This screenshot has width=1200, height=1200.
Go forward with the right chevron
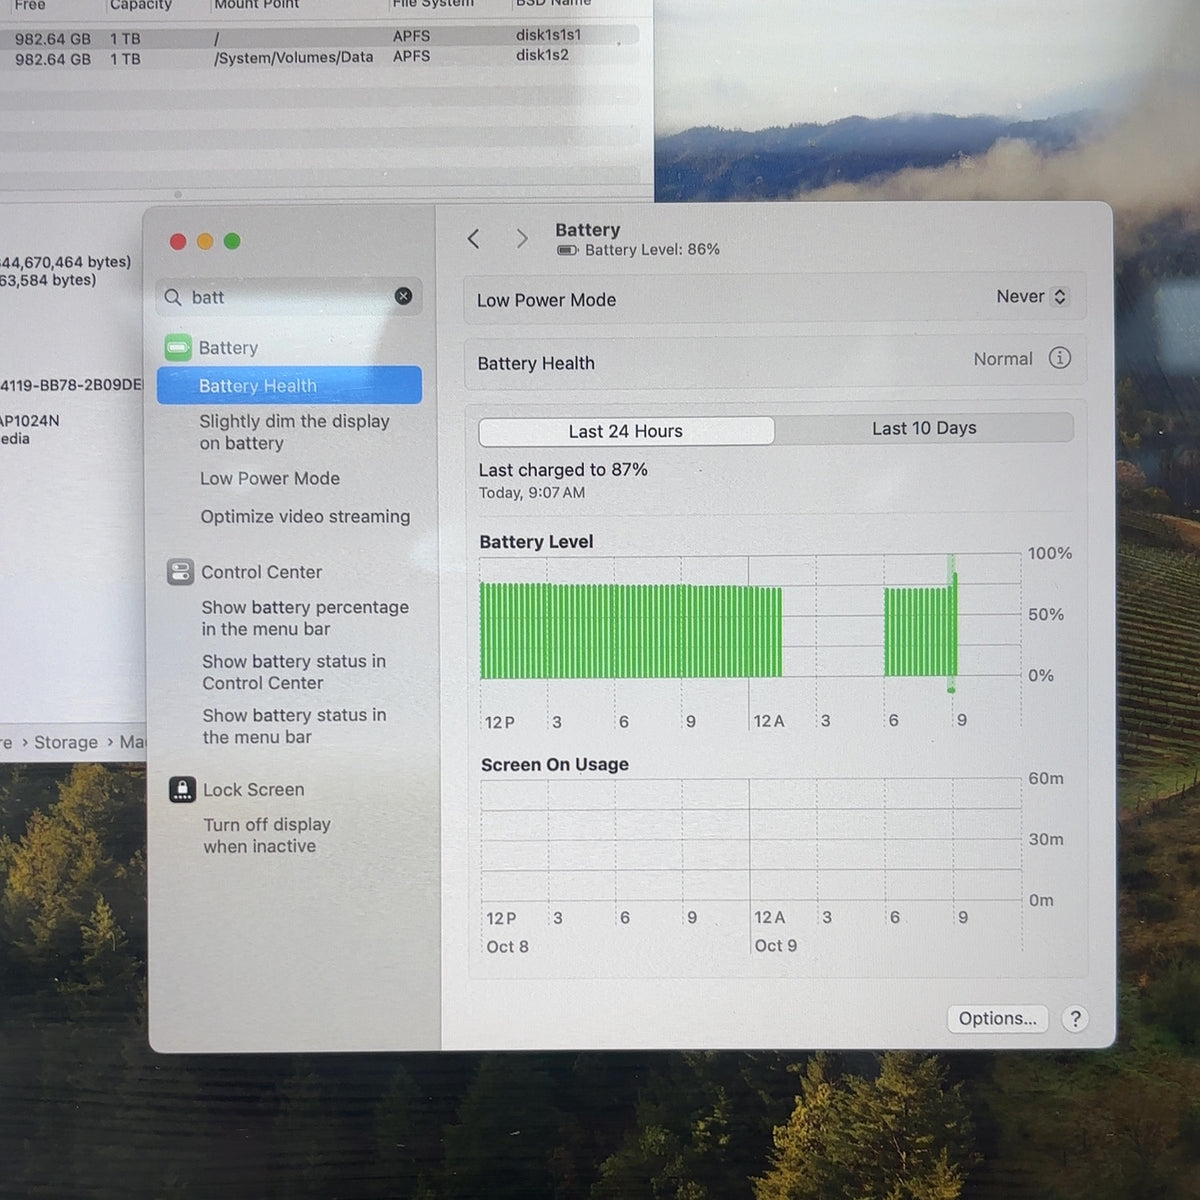tap(521, 238)
